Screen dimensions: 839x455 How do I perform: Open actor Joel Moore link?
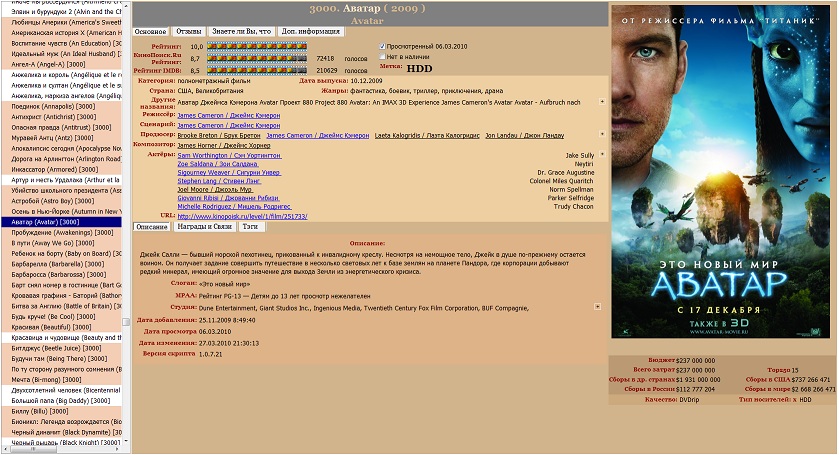tap(215, 189)
